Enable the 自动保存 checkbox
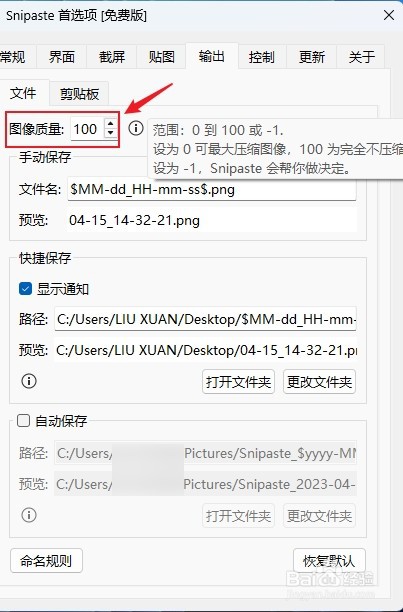The width and height of the screenshot is (403, 612). pos(23,421)
